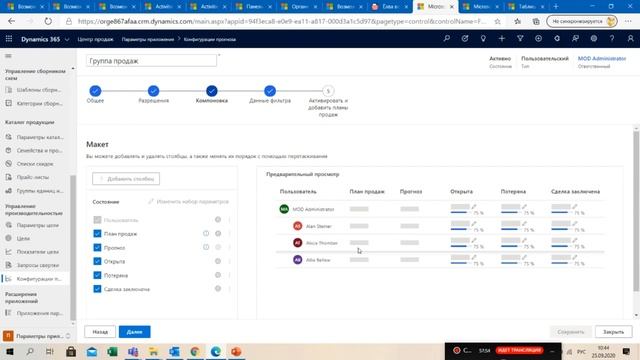Click gear icon beside План продаж column
This screenshot has height=360, width=640.
tap(218, 233)
